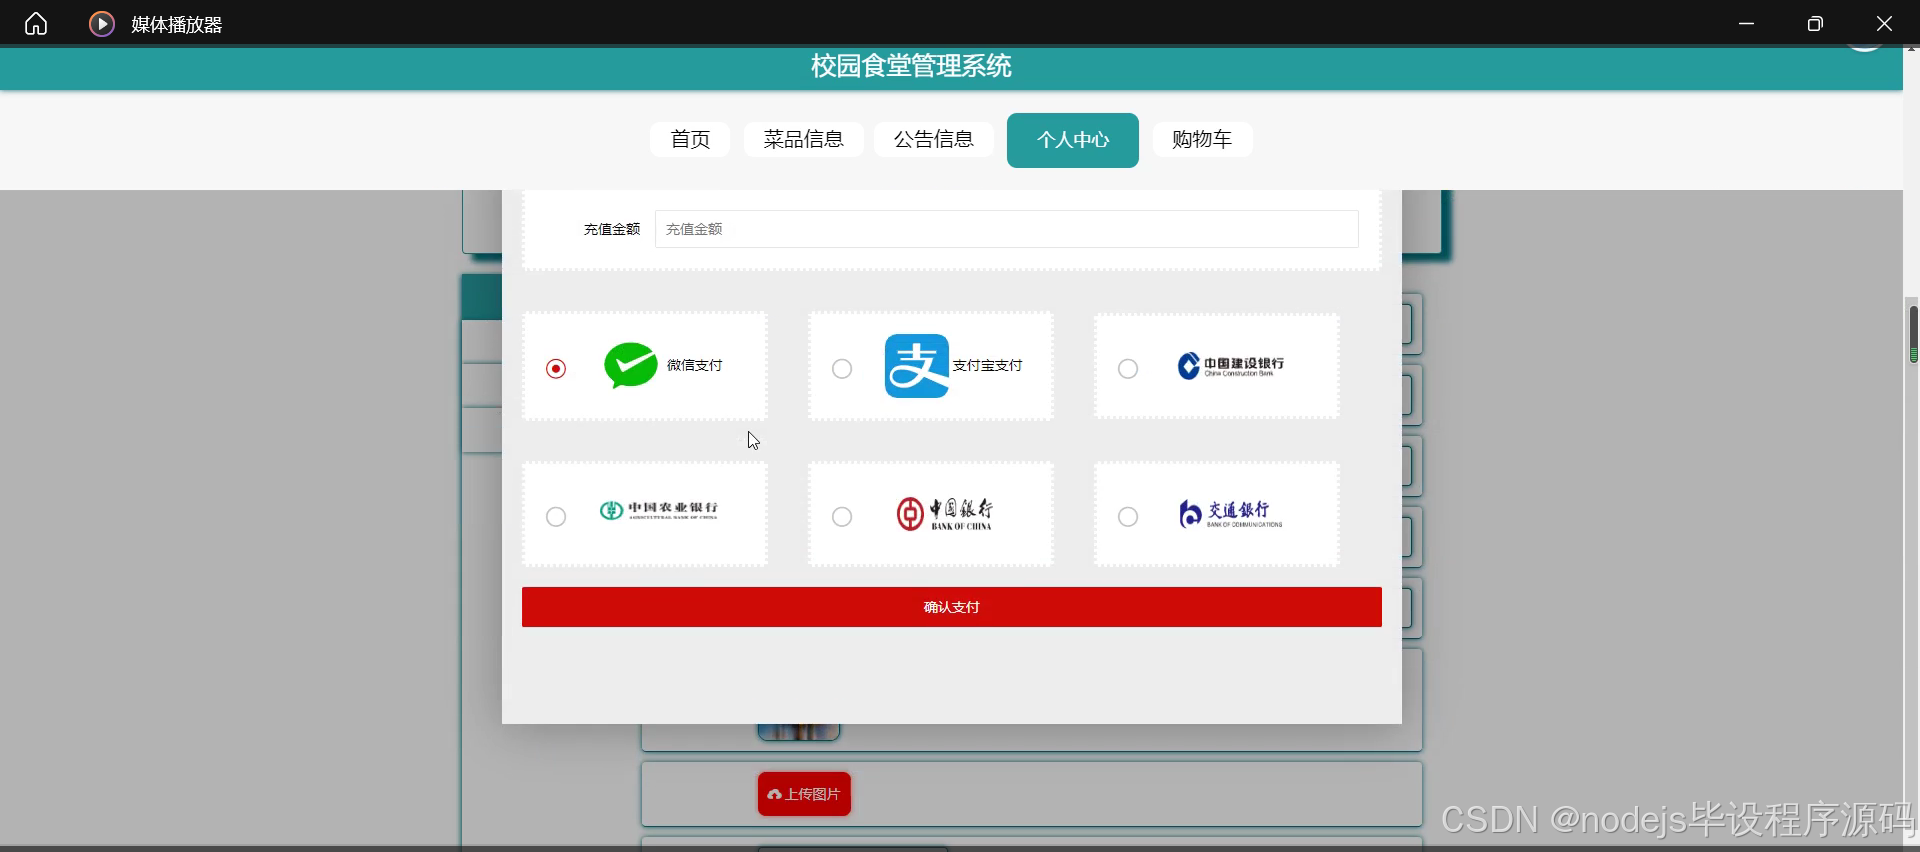Restore down the media player window
The width and height of the screenshot is (1920, 852).
1815,24
